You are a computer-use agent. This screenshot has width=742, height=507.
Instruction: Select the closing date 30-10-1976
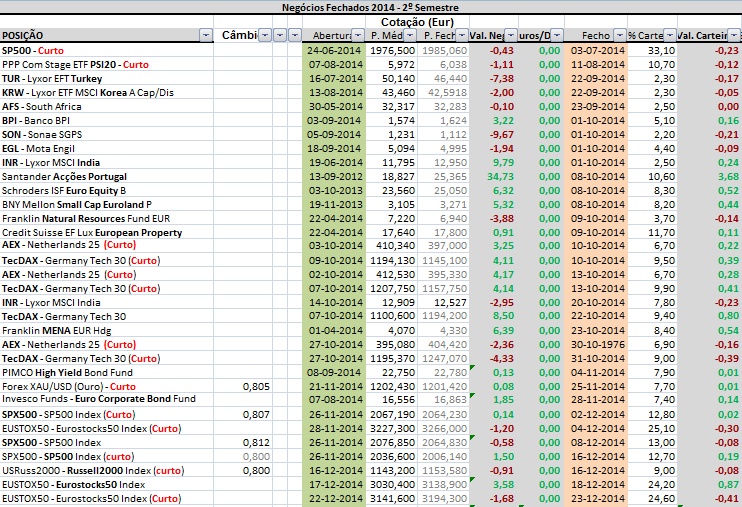click(x=596, y=345)
